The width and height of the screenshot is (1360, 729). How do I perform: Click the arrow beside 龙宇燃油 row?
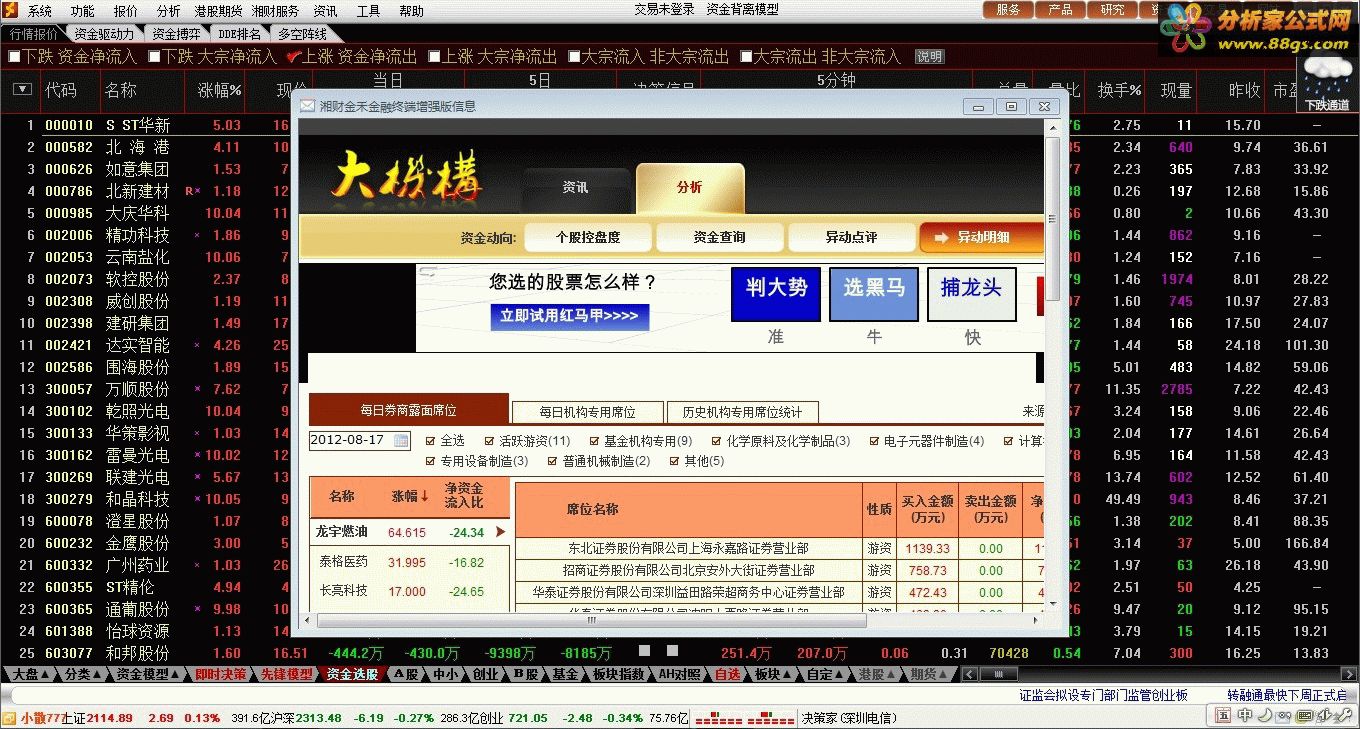(x=500, y=532)
